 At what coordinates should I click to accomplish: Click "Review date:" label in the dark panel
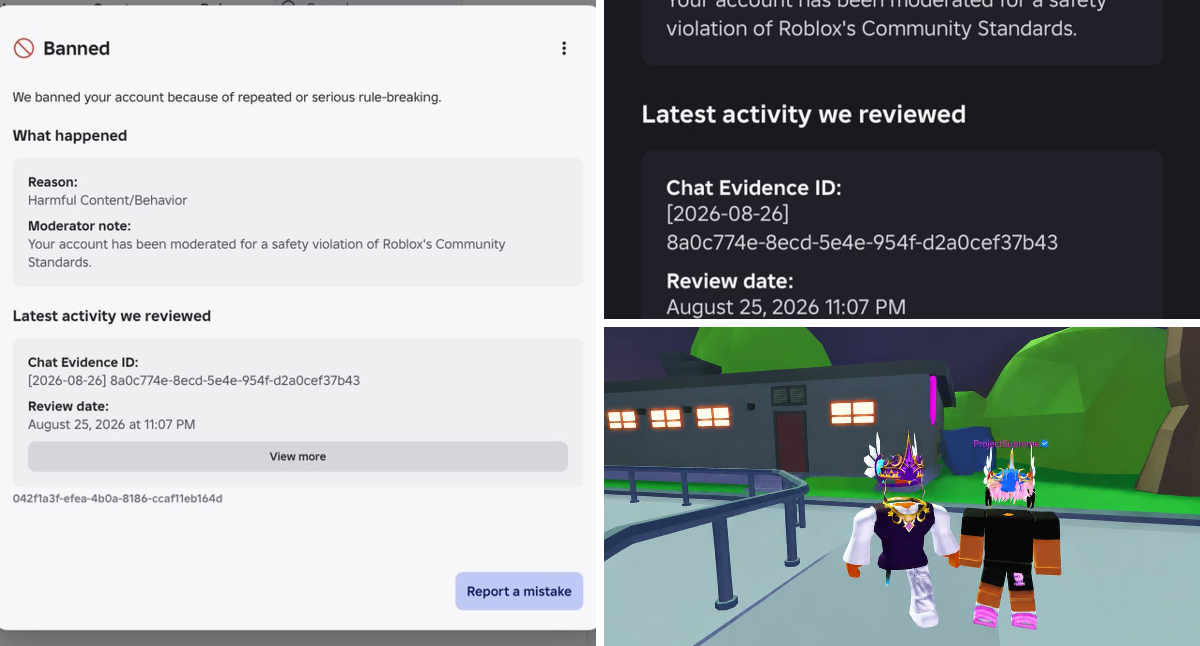730,281
